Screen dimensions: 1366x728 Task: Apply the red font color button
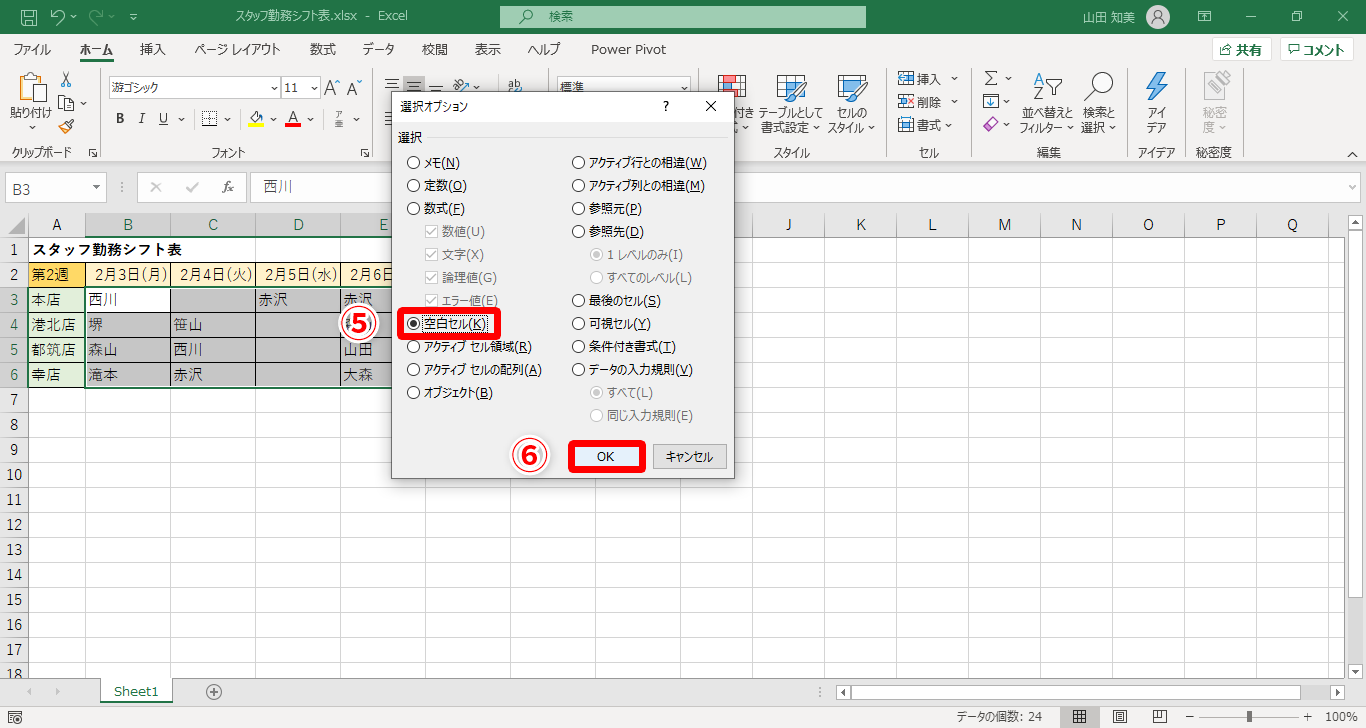click(293, 119)
